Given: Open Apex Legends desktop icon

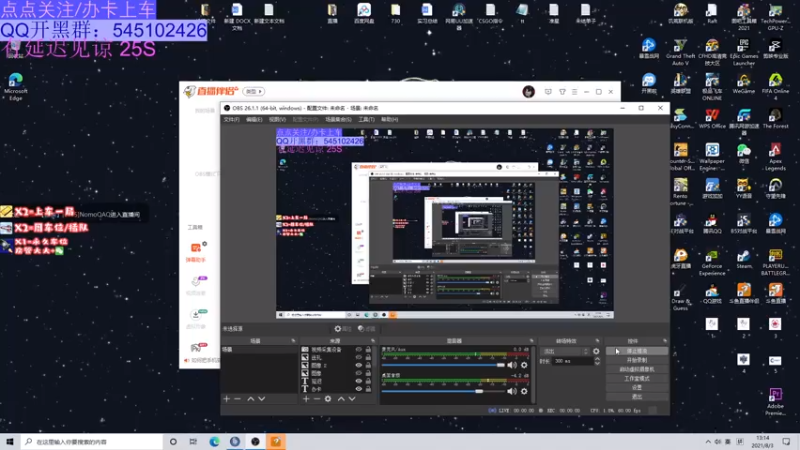Looking at the screenshot, I should (x=775, y=157).
